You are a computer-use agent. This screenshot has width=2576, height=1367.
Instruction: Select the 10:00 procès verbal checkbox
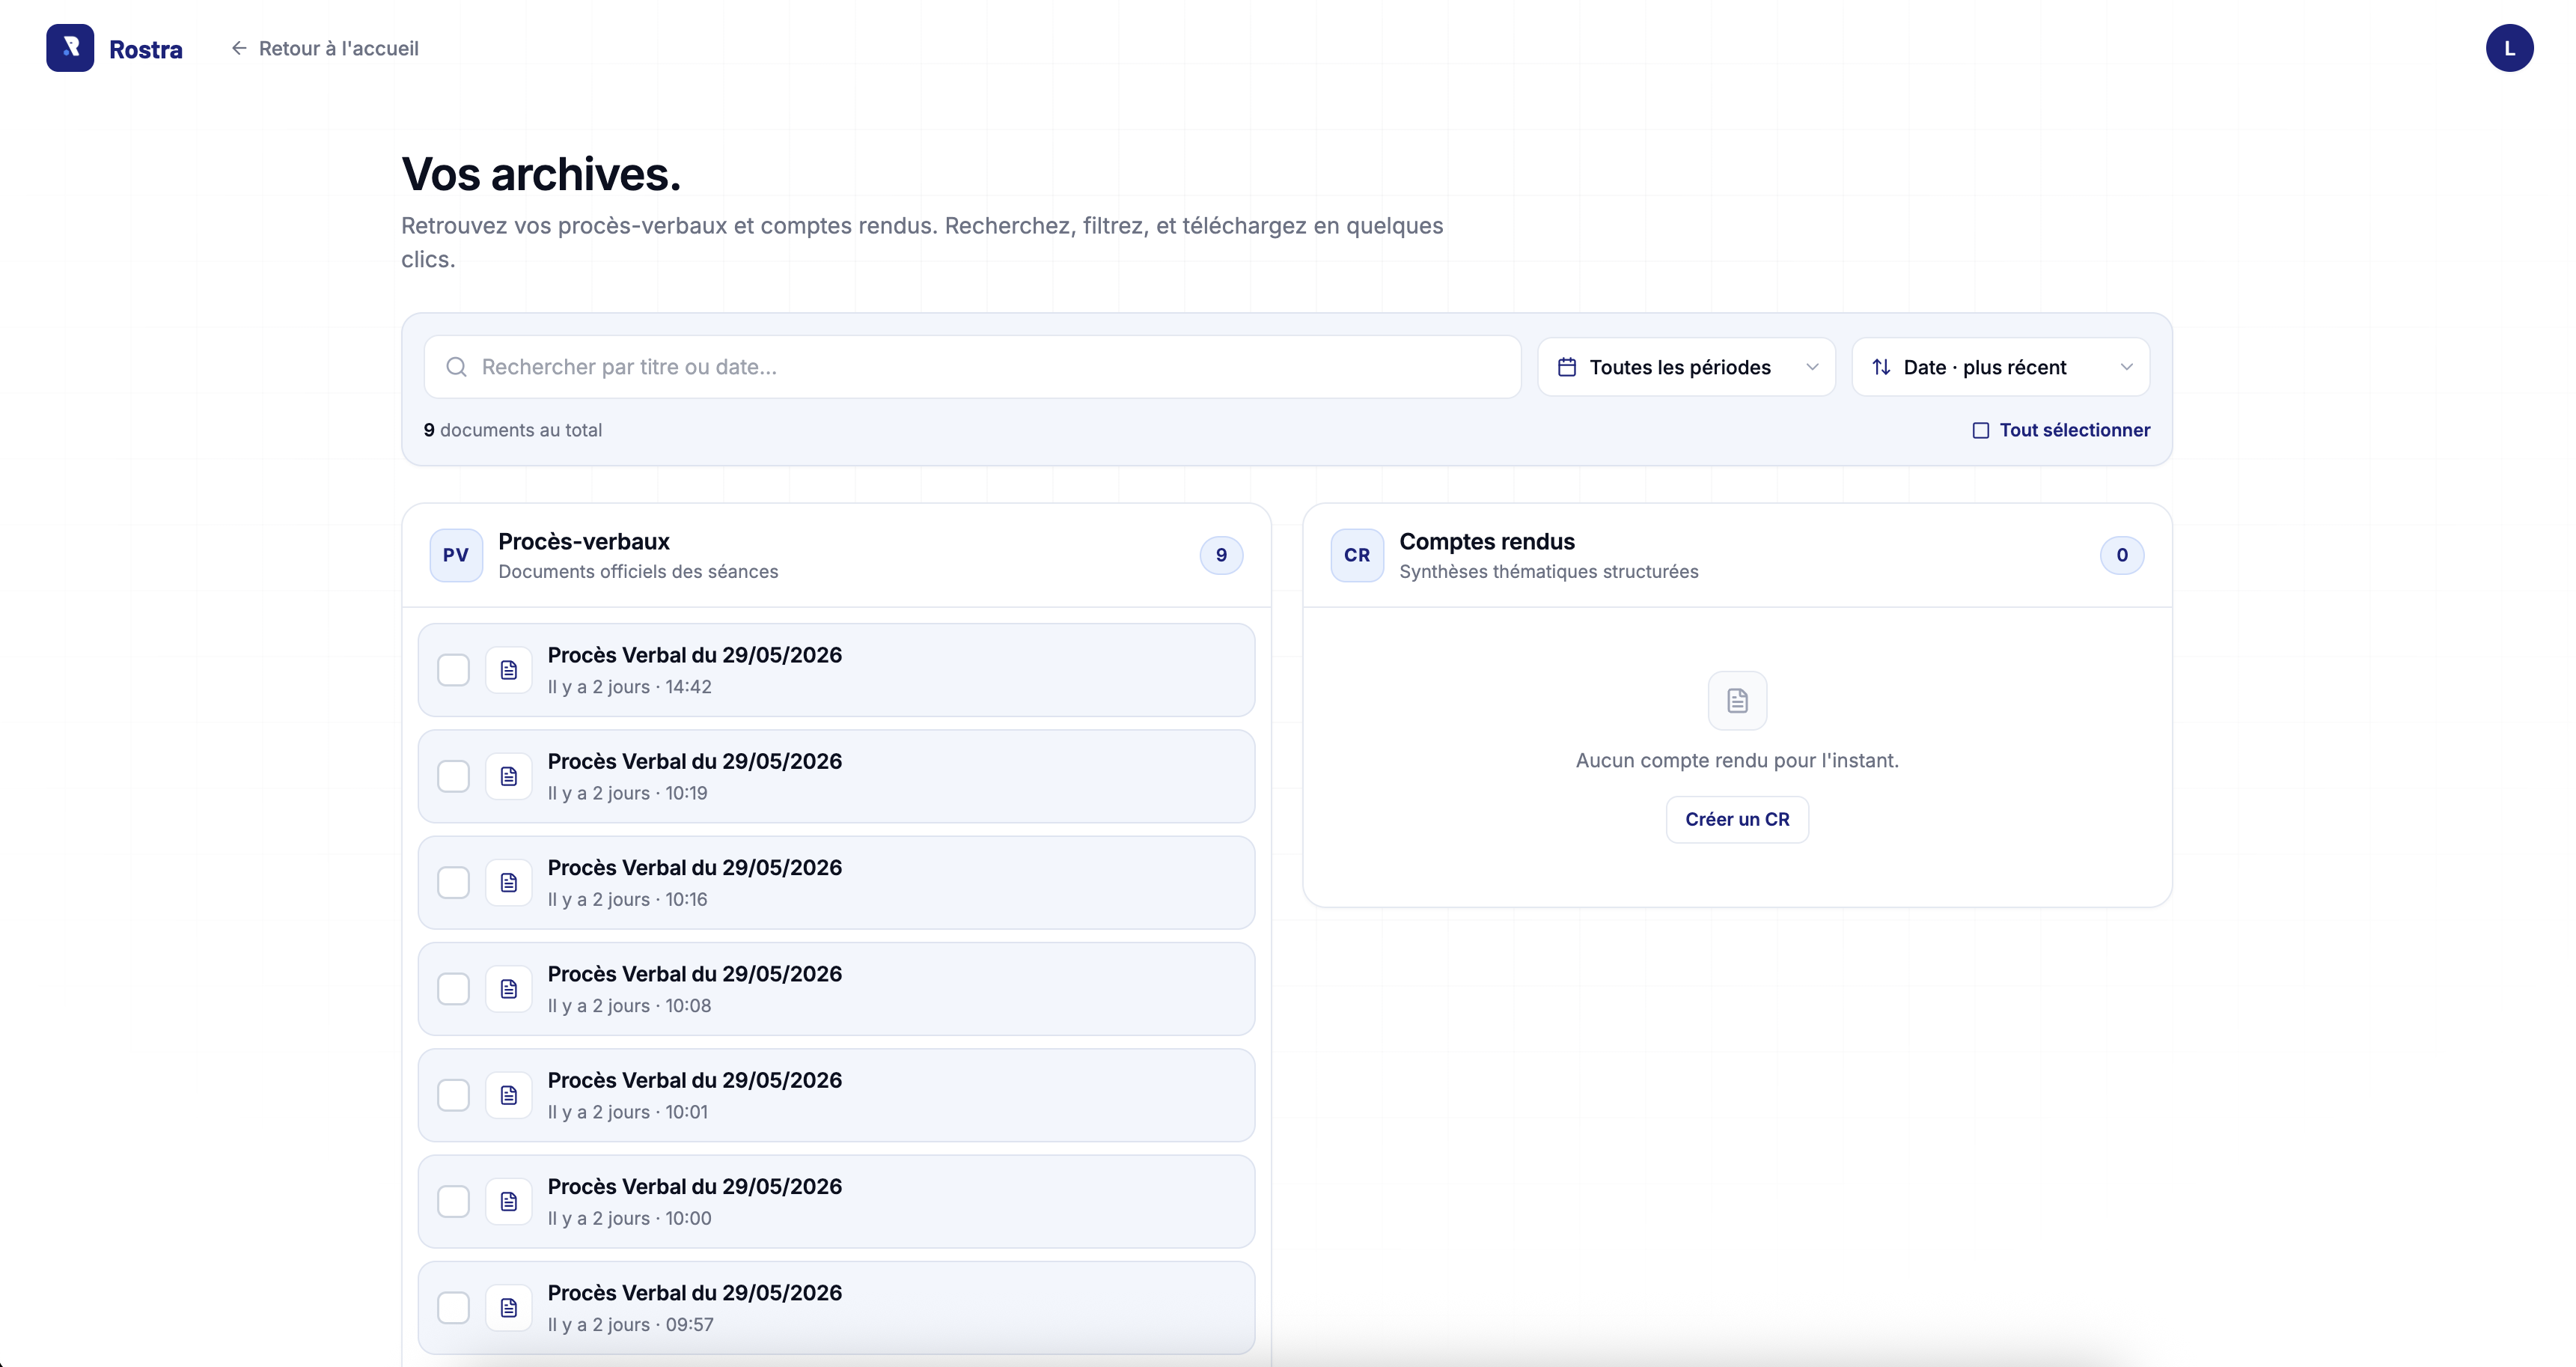click(454, 1202)
